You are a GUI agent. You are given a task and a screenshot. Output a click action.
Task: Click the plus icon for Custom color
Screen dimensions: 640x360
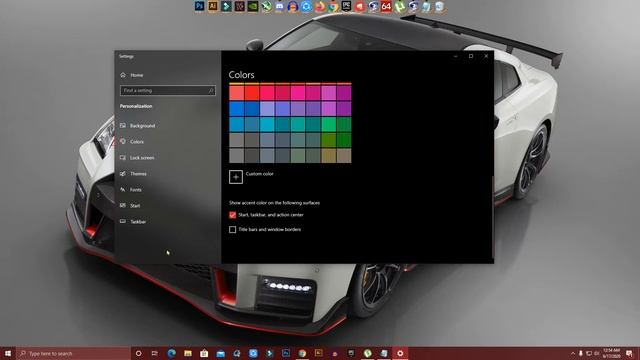[x=236, y=177]
